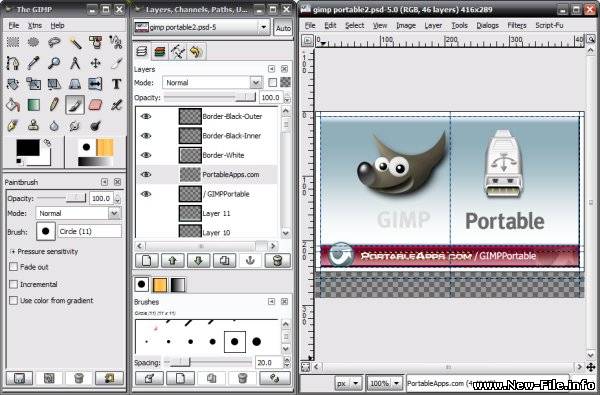Click the Refresh brushes button
Image resolution: width=600 pixels, height=395 pixels.
(x=275, y=378)
